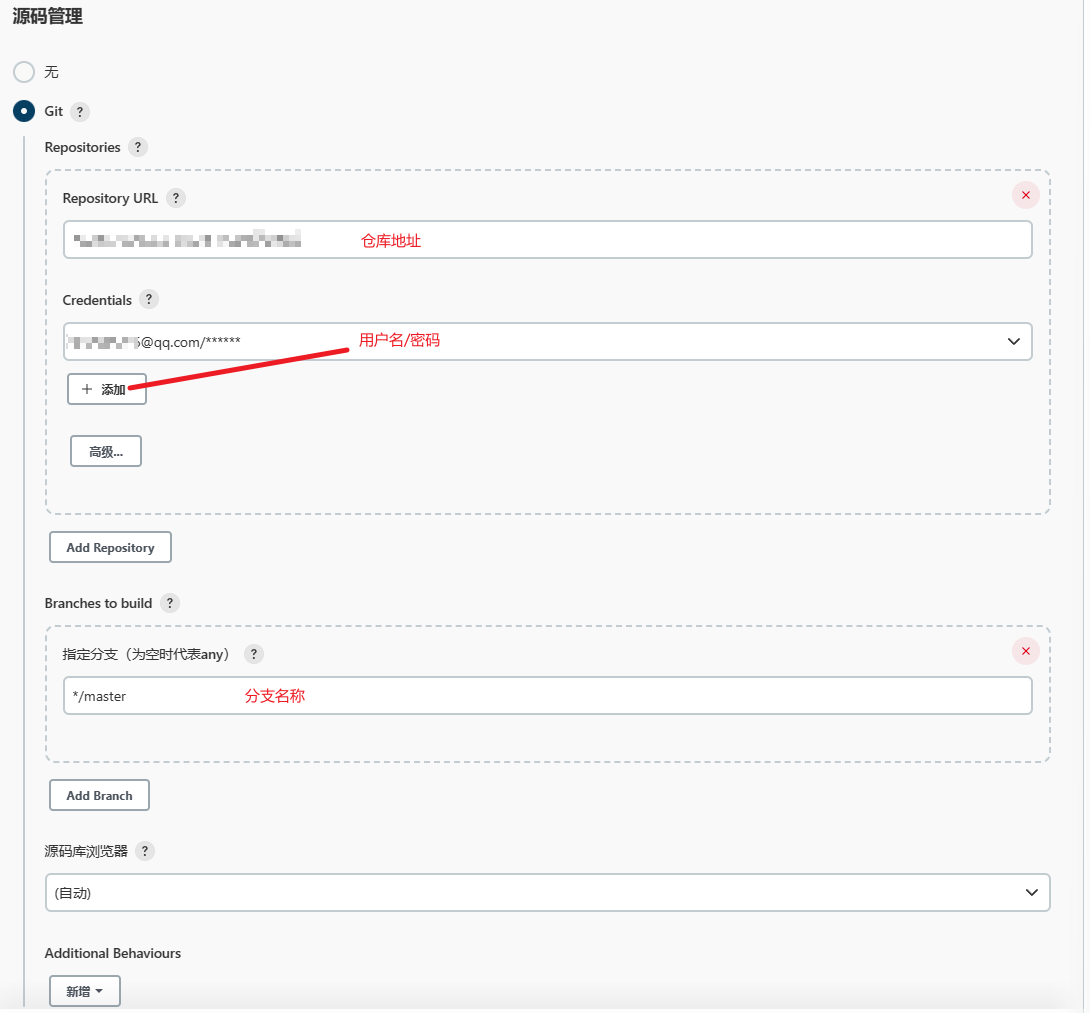The width and height of the screenshot is (1090, 1013).
Task: Click the Add Repository button
Action: pyautogui.click(x=110, y=547)
